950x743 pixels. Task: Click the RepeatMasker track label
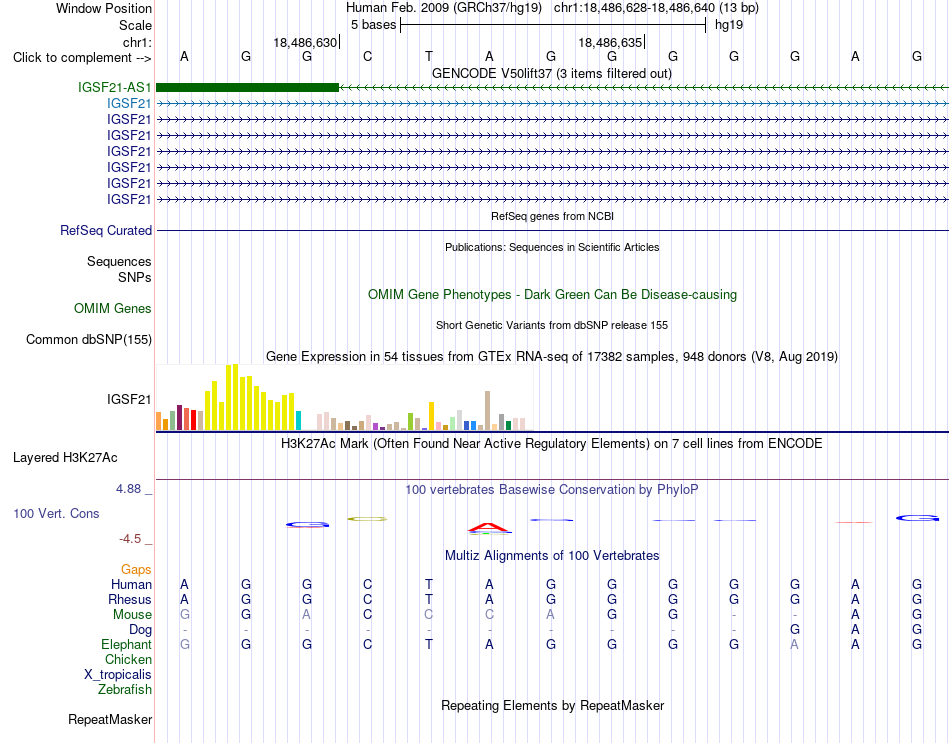(110, 719)
